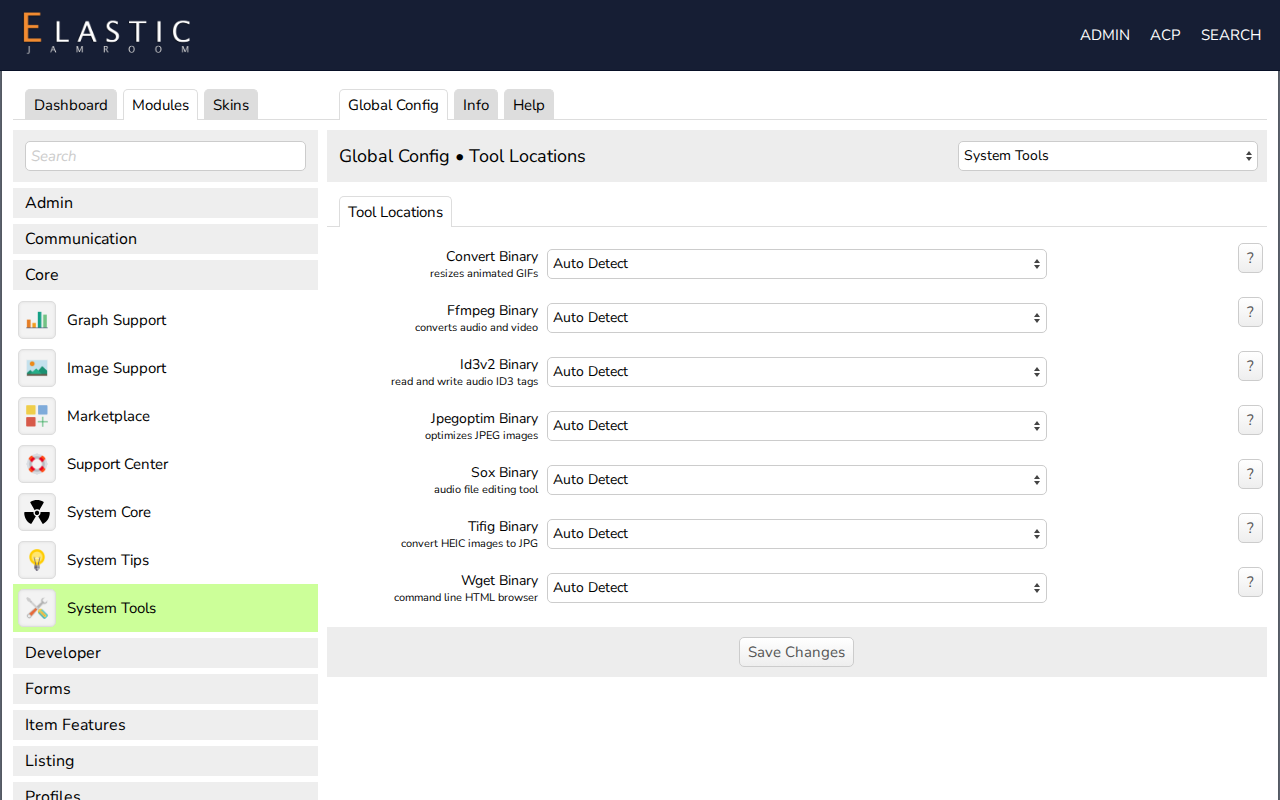
Task: Open the Graph Support module icon
Action: (x=37, y=320)
